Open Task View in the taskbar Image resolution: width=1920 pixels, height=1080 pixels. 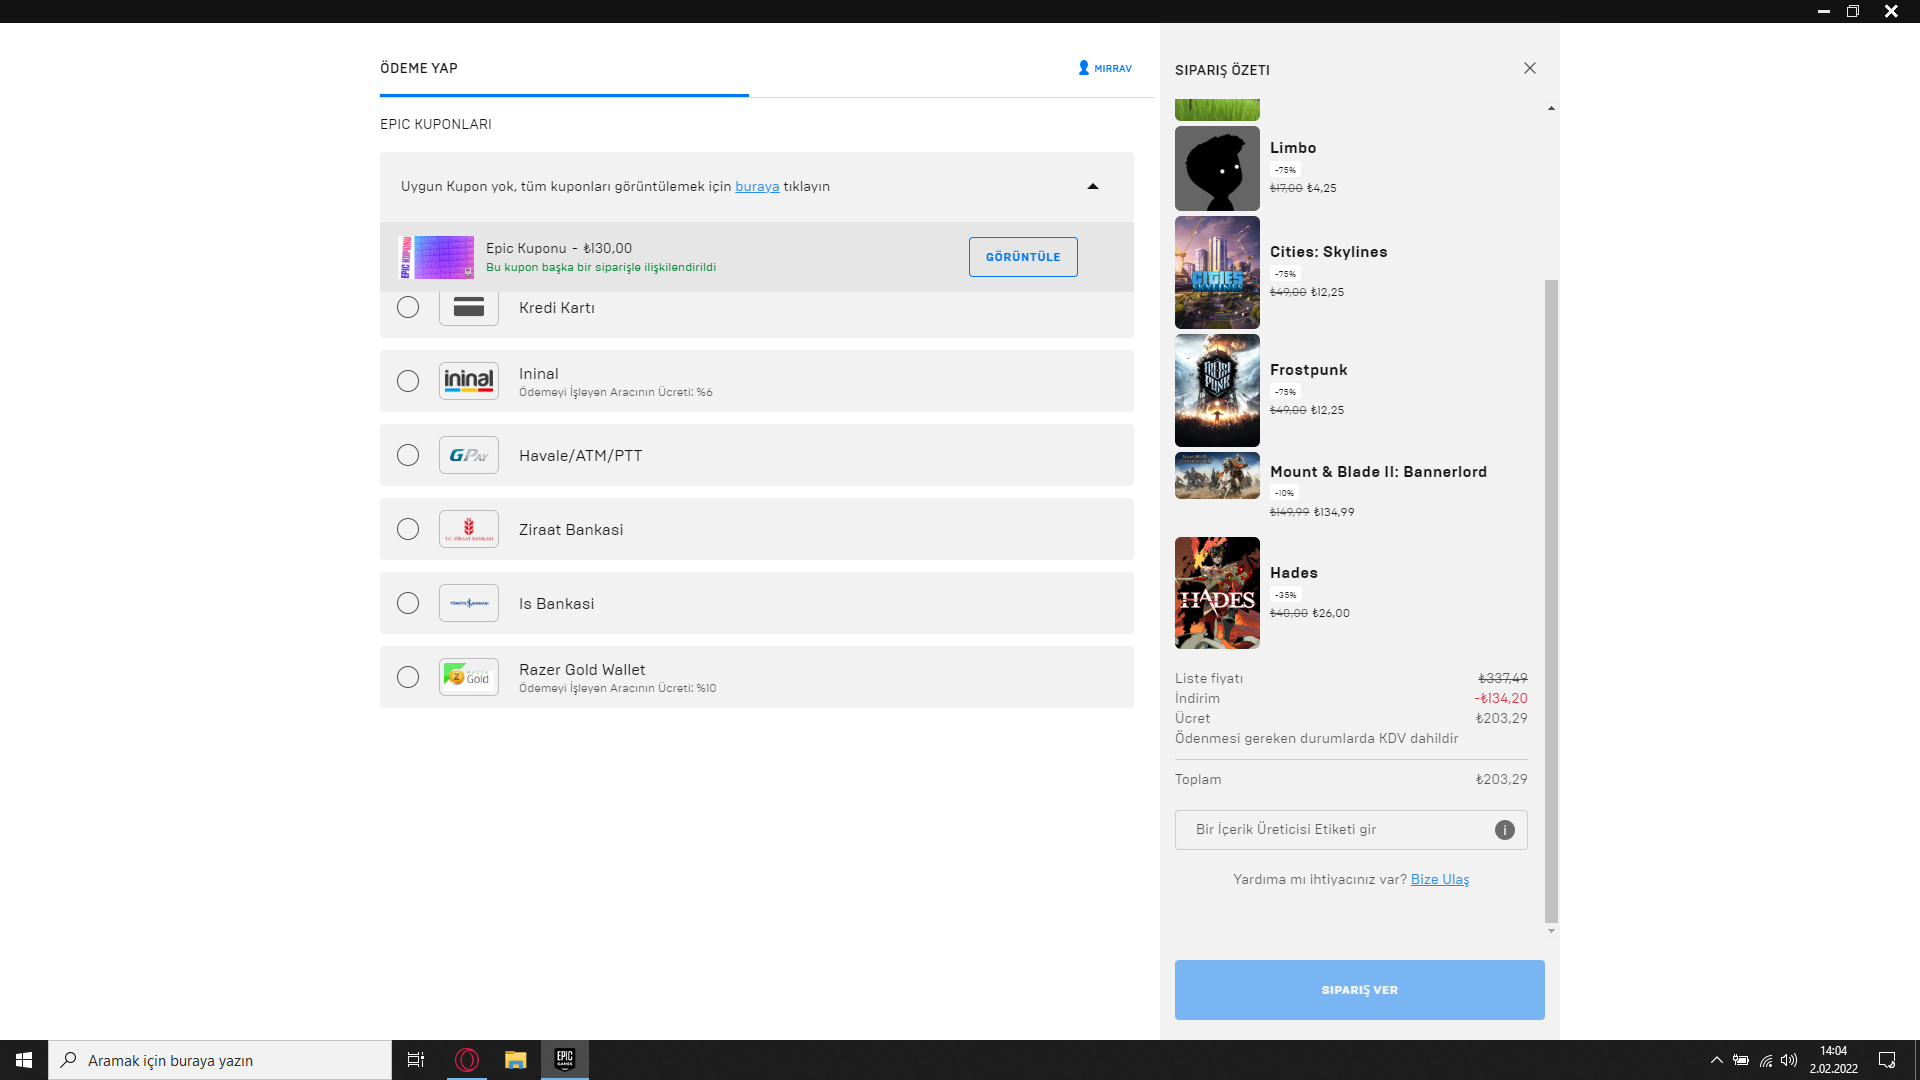[416, 1060]
